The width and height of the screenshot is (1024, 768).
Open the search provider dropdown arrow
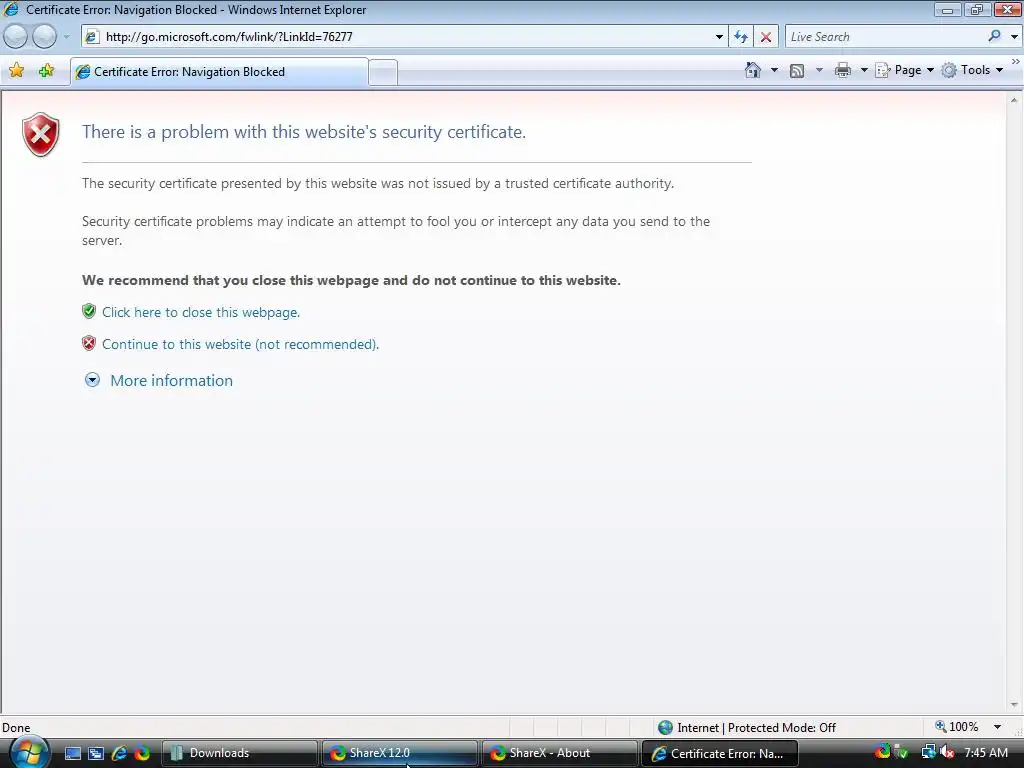point(1014,37)
